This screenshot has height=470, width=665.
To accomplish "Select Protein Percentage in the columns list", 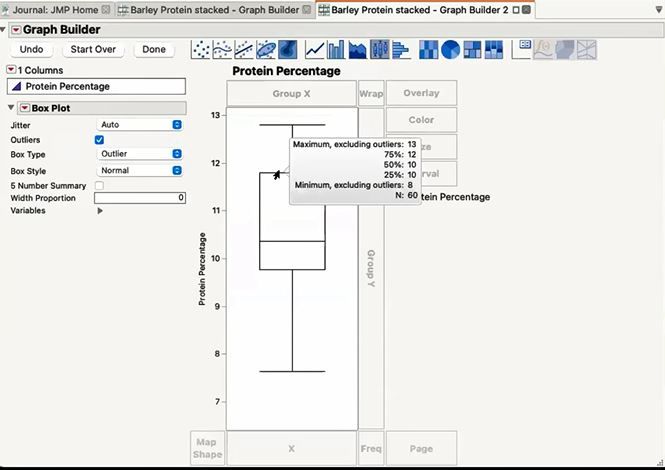I will [96, 87].
